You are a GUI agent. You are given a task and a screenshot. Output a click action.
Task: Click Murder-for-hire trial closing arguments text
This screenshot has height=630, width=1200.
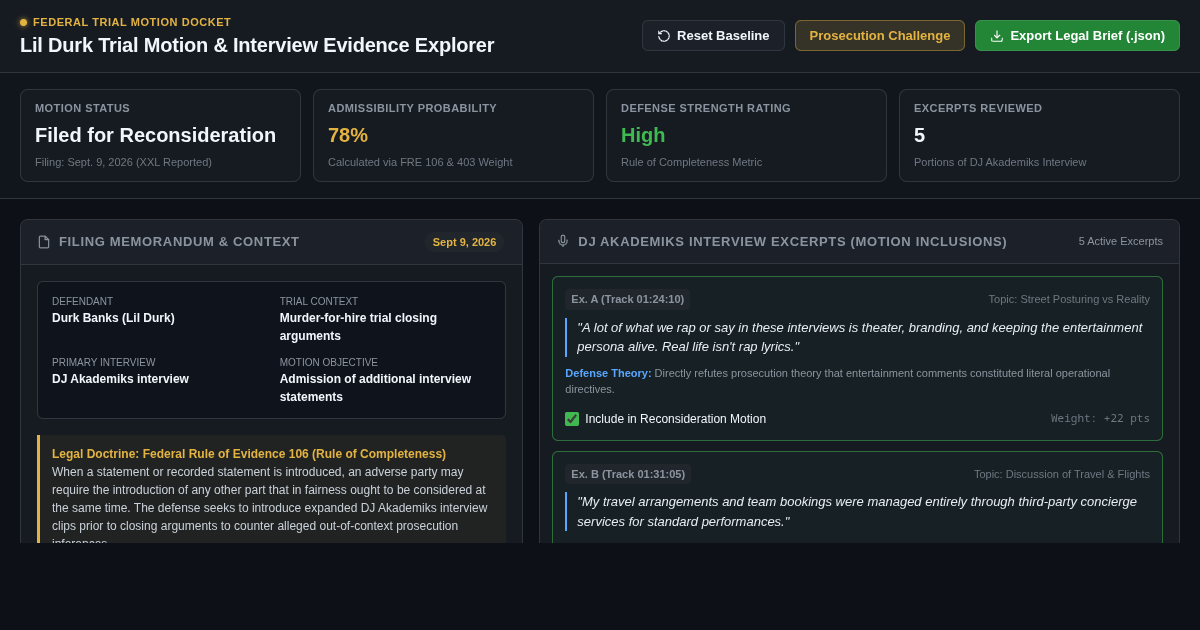tap(358, 327)
